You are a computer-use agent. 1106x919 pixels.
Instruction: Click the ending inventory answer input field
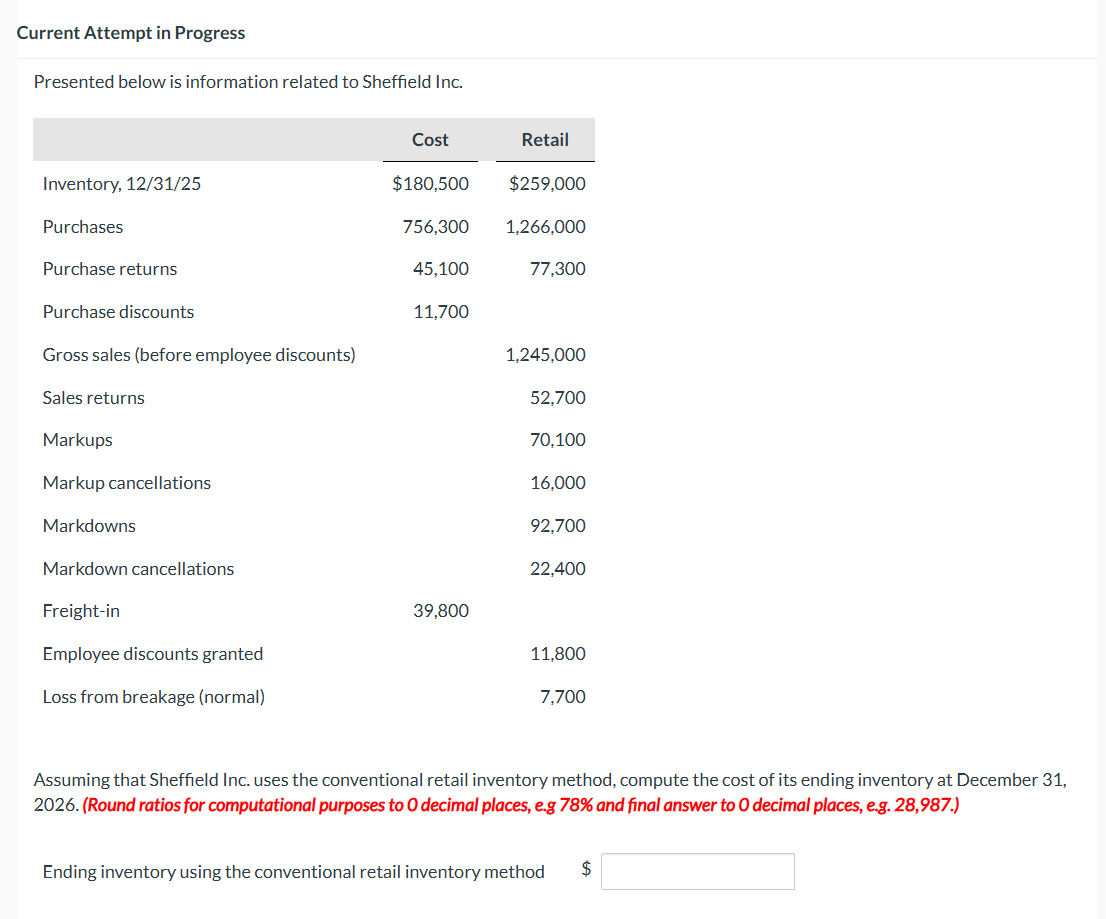tap(698, 871)
